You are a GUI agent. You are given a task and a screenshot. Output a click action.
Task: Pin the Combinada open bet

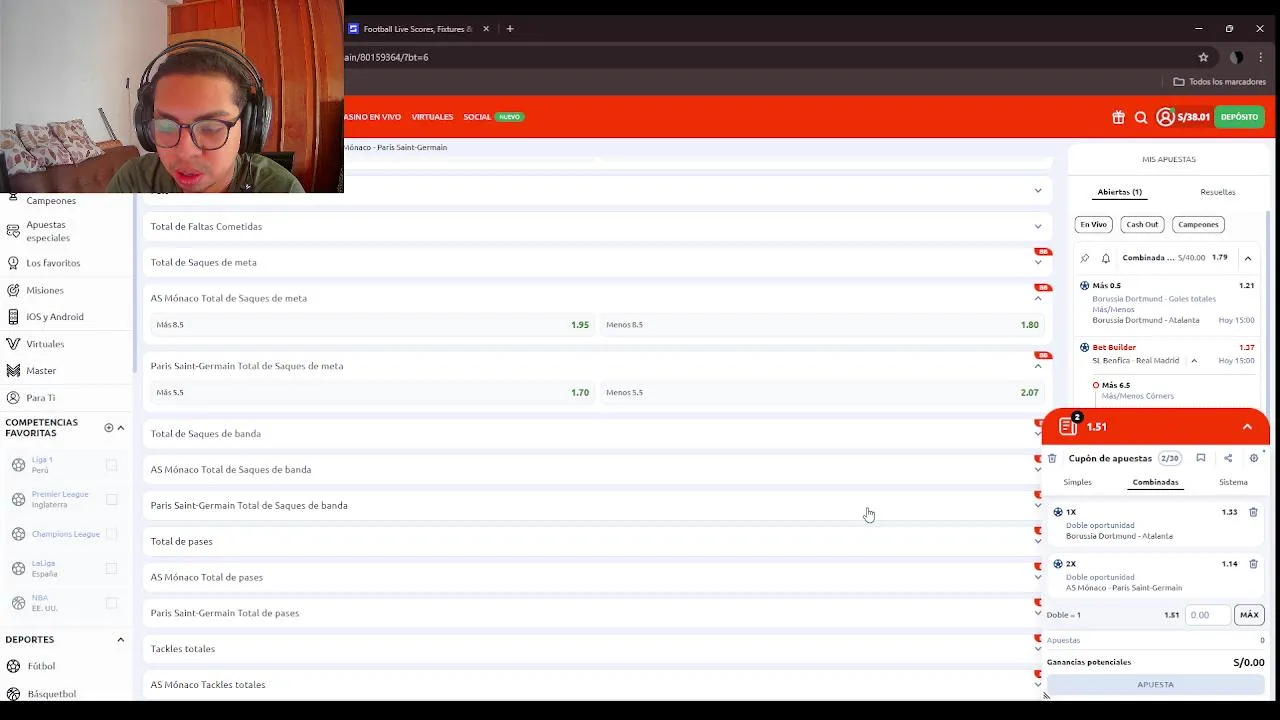pos(1085,258)
